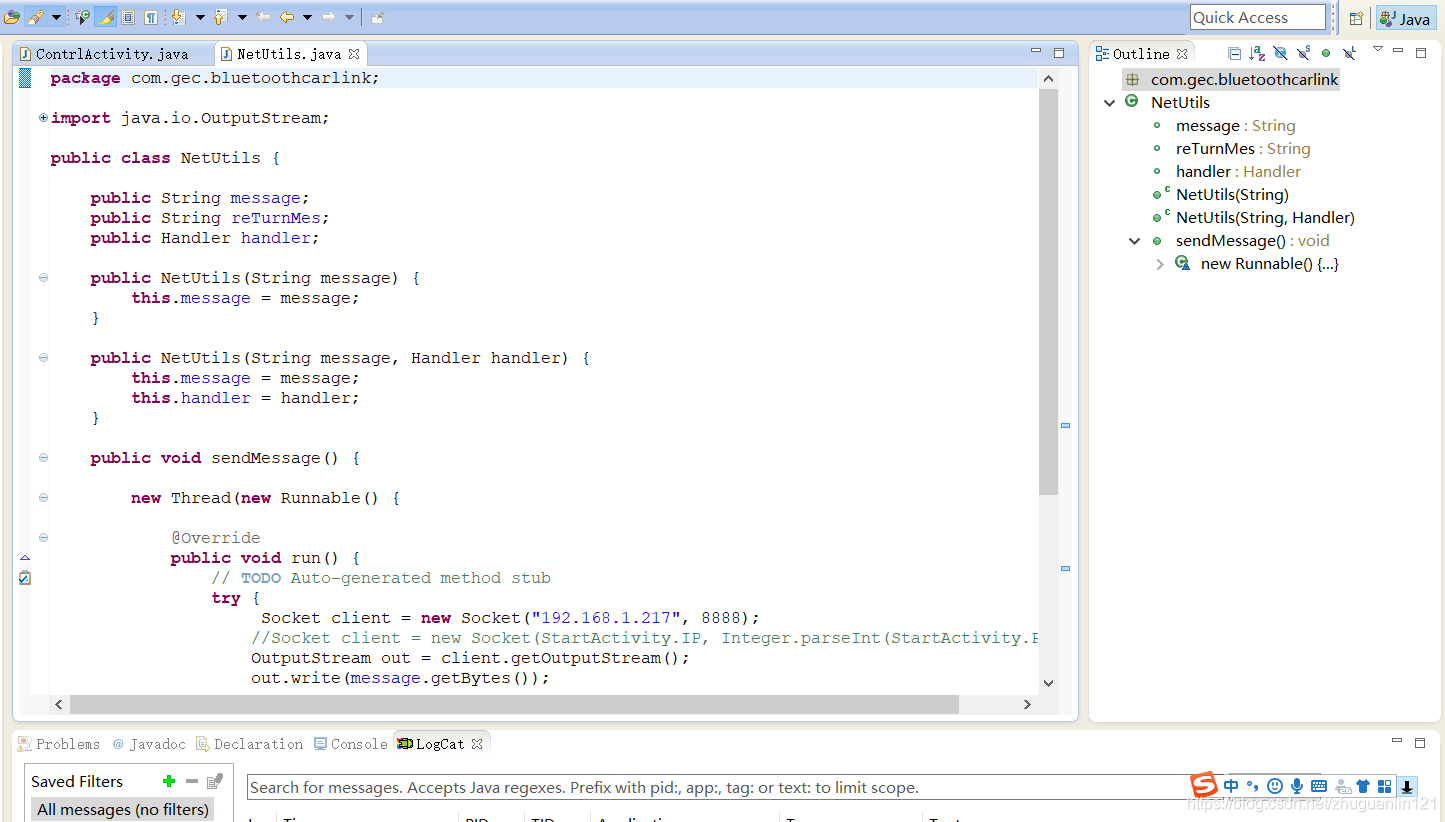Screen dimensions: 1445x822
Task: Toggle Show Whitespace Characters pilcrow icon
Action: click(x=150, y=17)
